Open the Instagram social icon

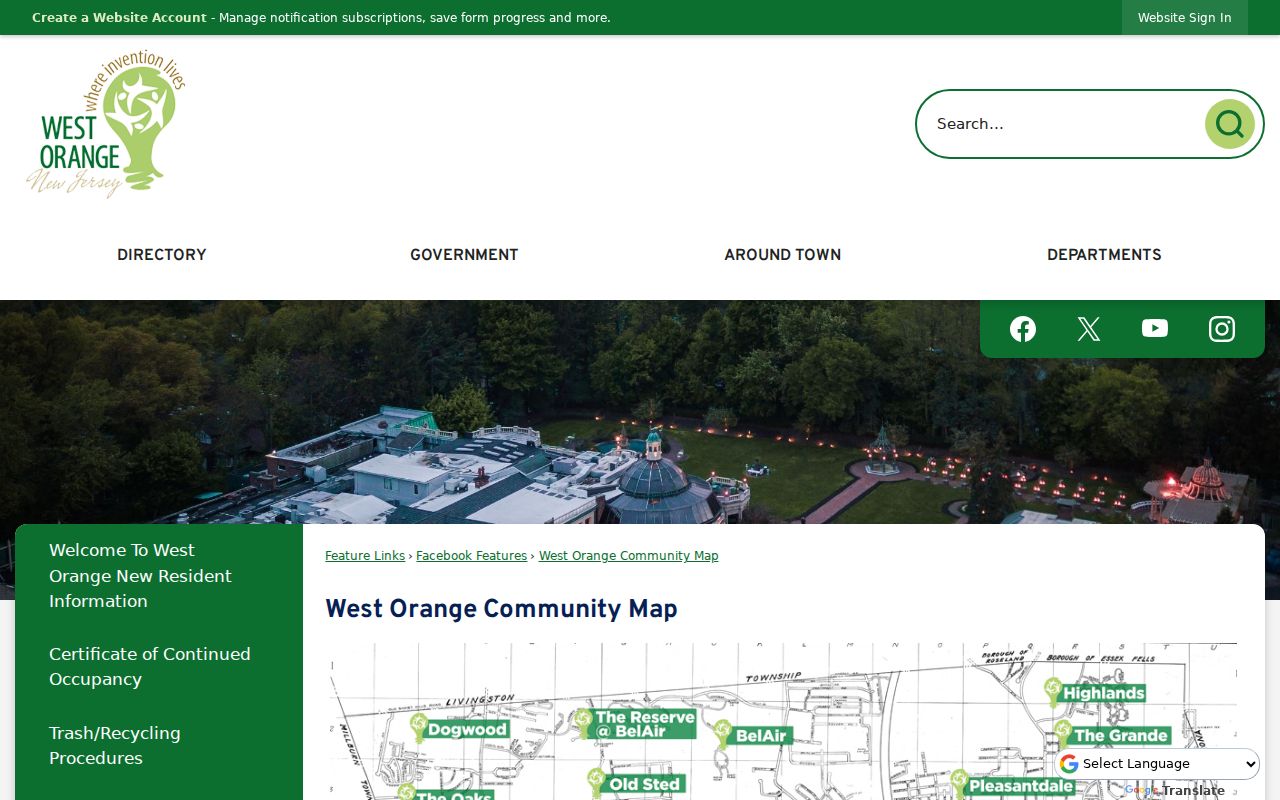click(x=1222, y=329)
